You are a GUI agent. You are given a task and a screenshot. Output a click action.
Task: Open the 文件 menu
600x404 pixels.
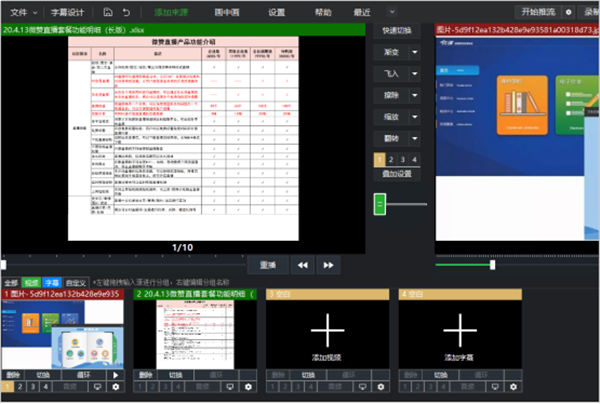tap(21, 12)
